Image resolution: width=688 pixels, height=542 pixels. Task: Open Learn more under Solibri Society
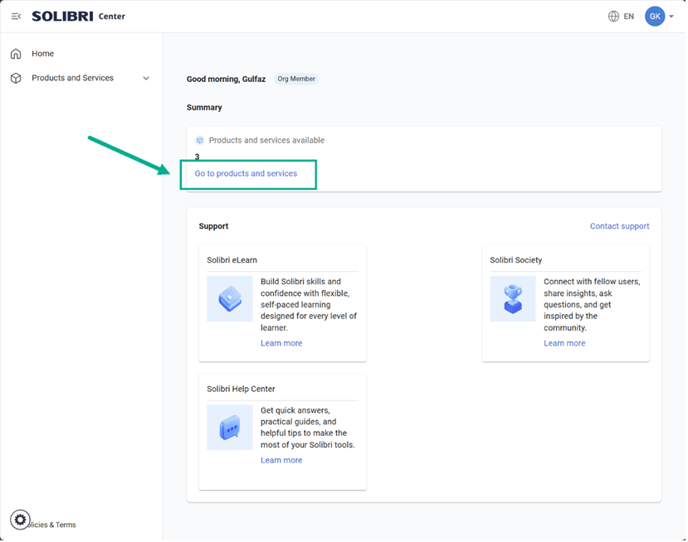[x=564, y=343]
